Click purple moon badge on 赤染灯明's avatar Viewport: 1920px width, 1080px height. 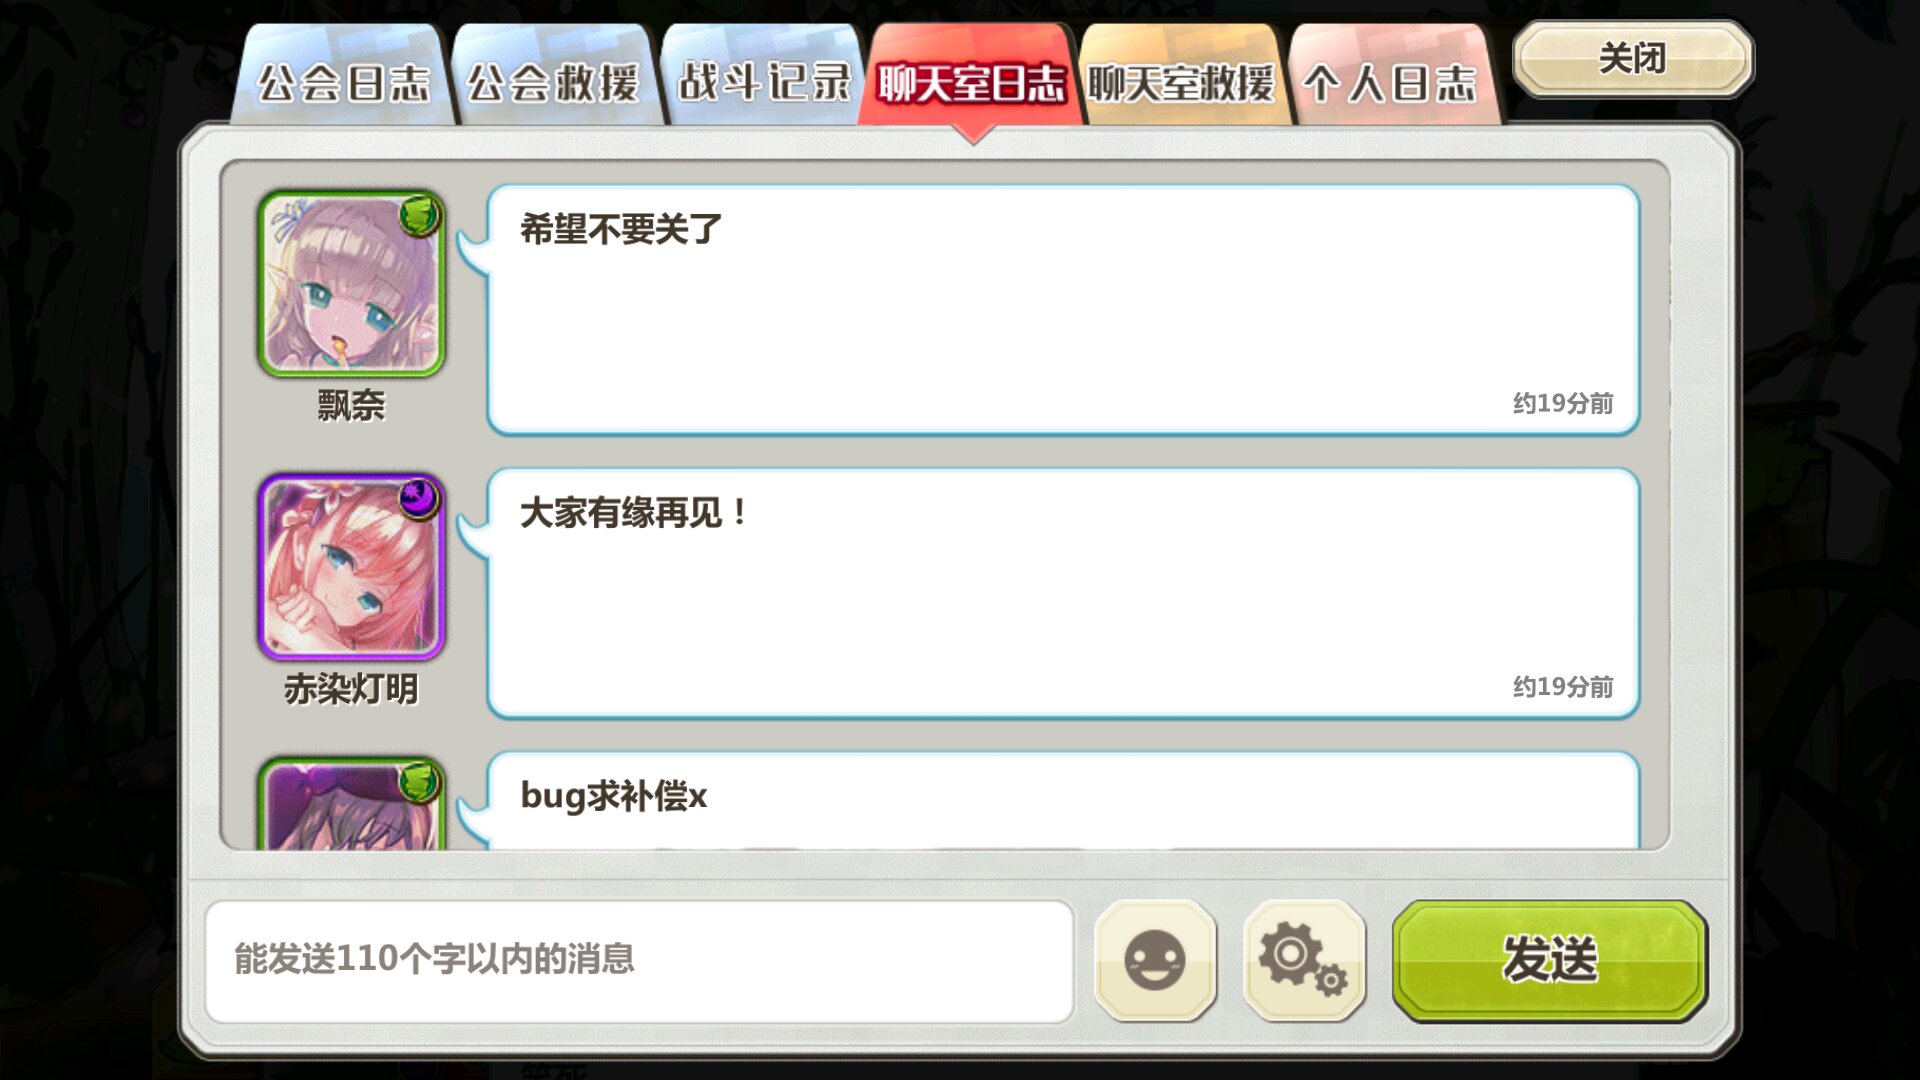pos(421,498)
